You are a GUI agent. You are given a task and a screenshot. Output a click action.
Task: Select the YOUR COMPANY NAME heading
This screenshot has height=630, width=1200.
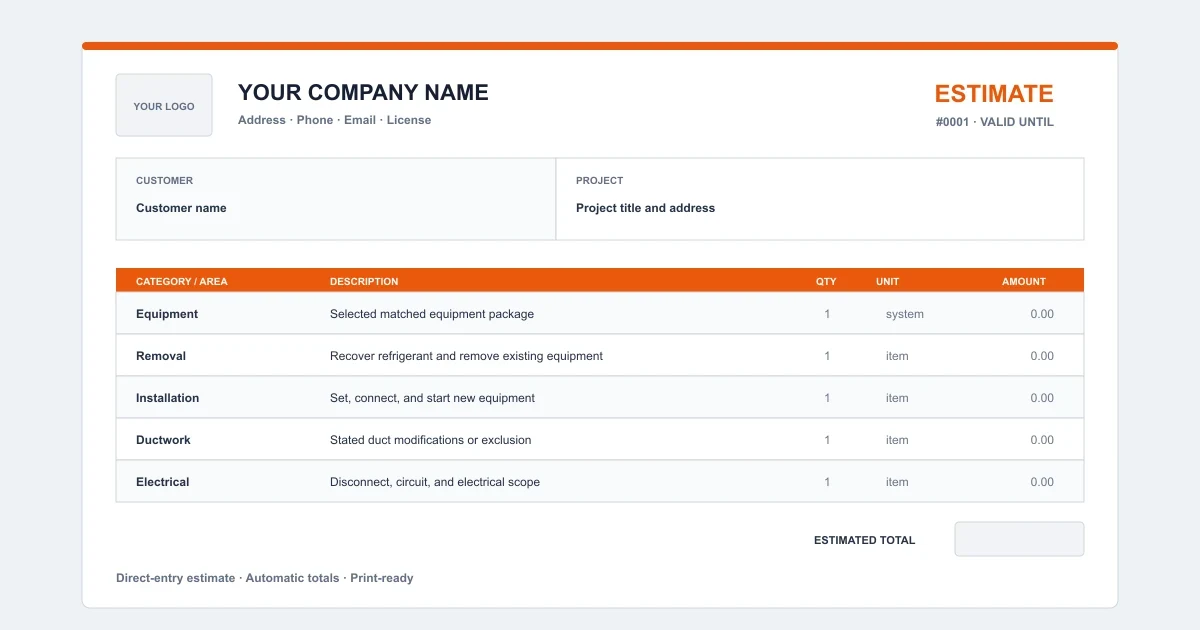point(363,92)
